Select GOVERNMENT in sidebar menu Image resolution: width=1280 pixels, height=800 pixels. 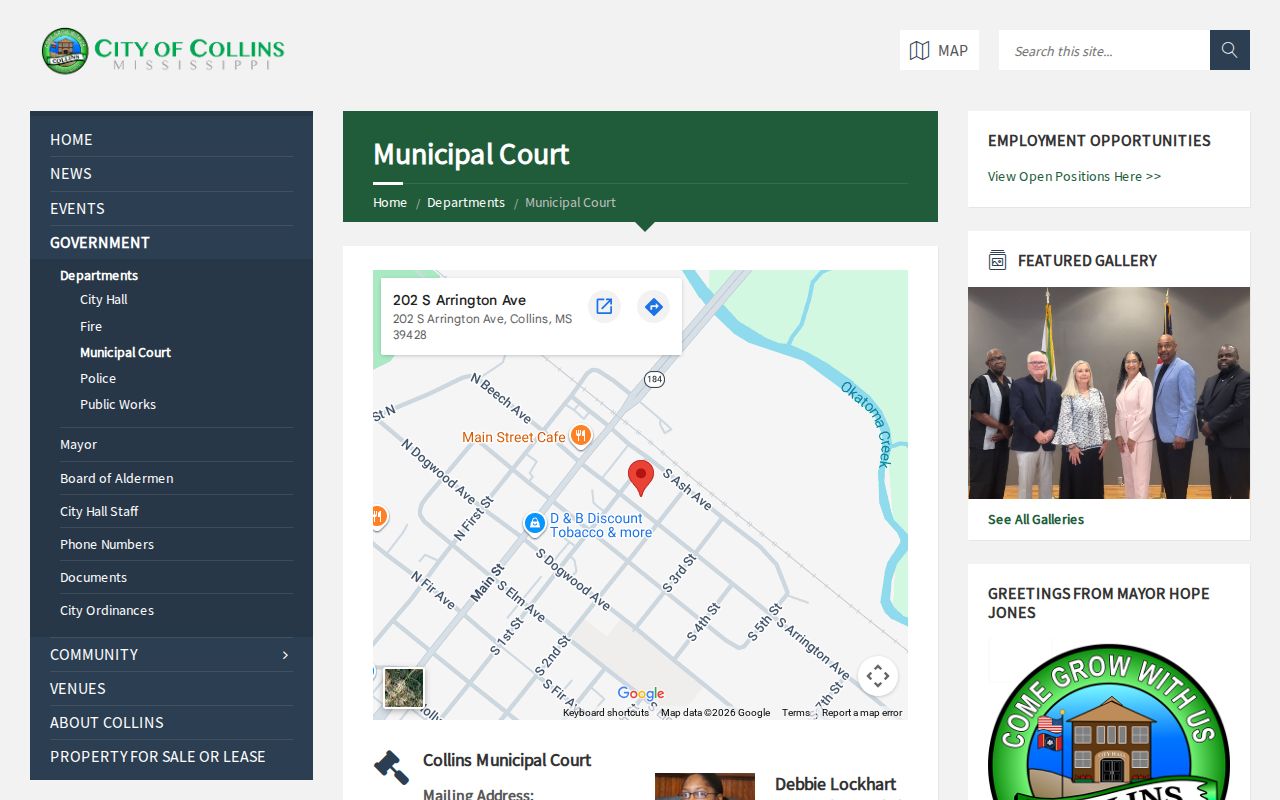[100, 242]
